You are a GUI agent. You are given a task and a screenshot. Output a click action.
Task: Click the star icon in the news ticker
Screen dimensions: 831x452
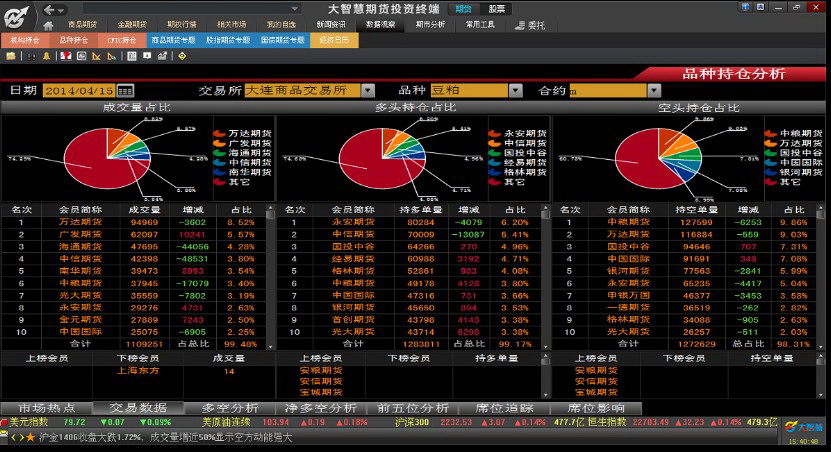pyautogui.click(x=30, y=438)
